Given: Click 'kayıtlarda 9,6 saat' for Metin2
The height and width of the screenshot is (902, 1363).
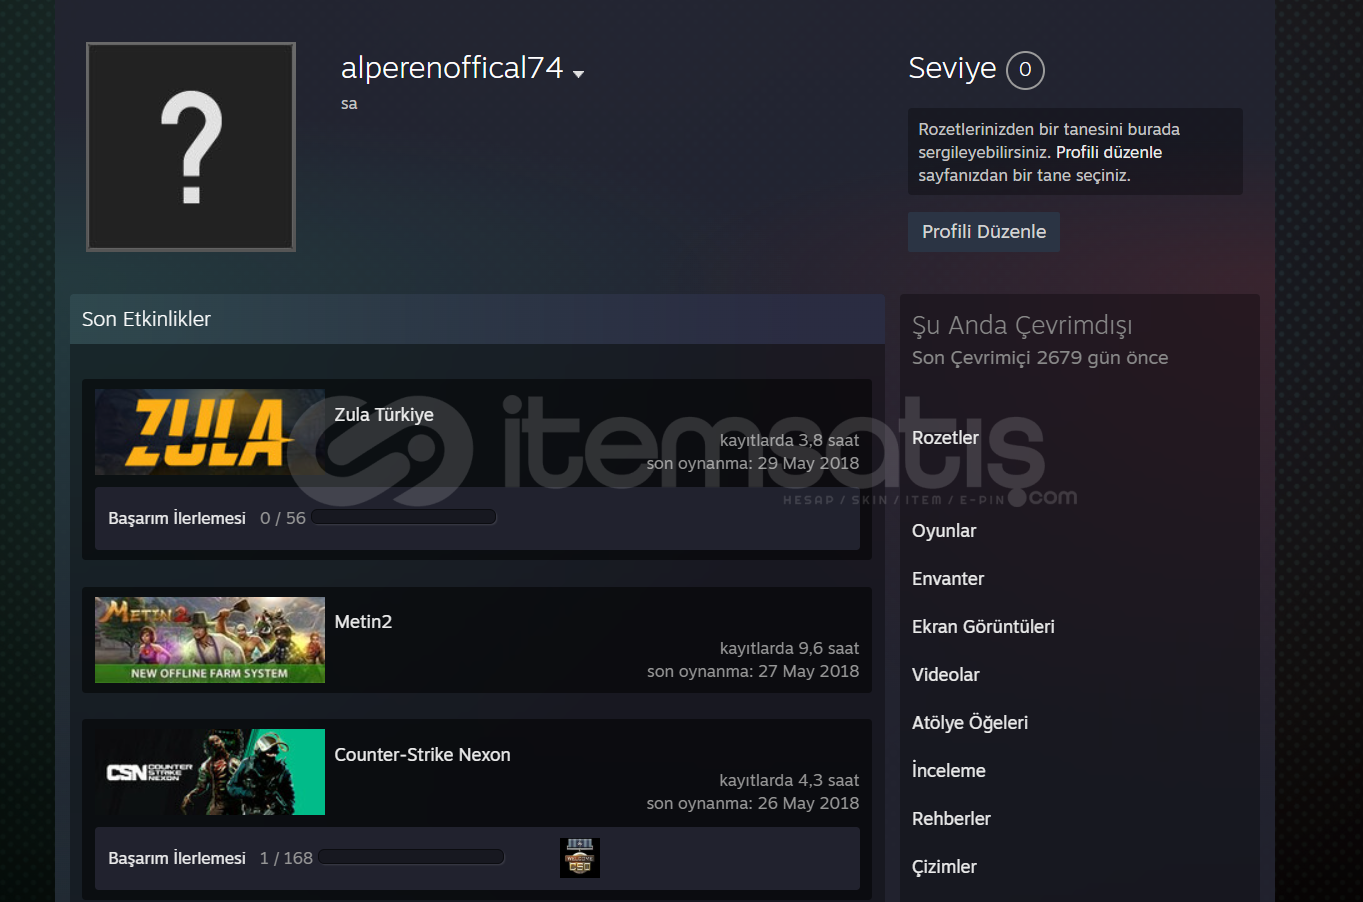Looking at the screenshot, I should [789, 648].
